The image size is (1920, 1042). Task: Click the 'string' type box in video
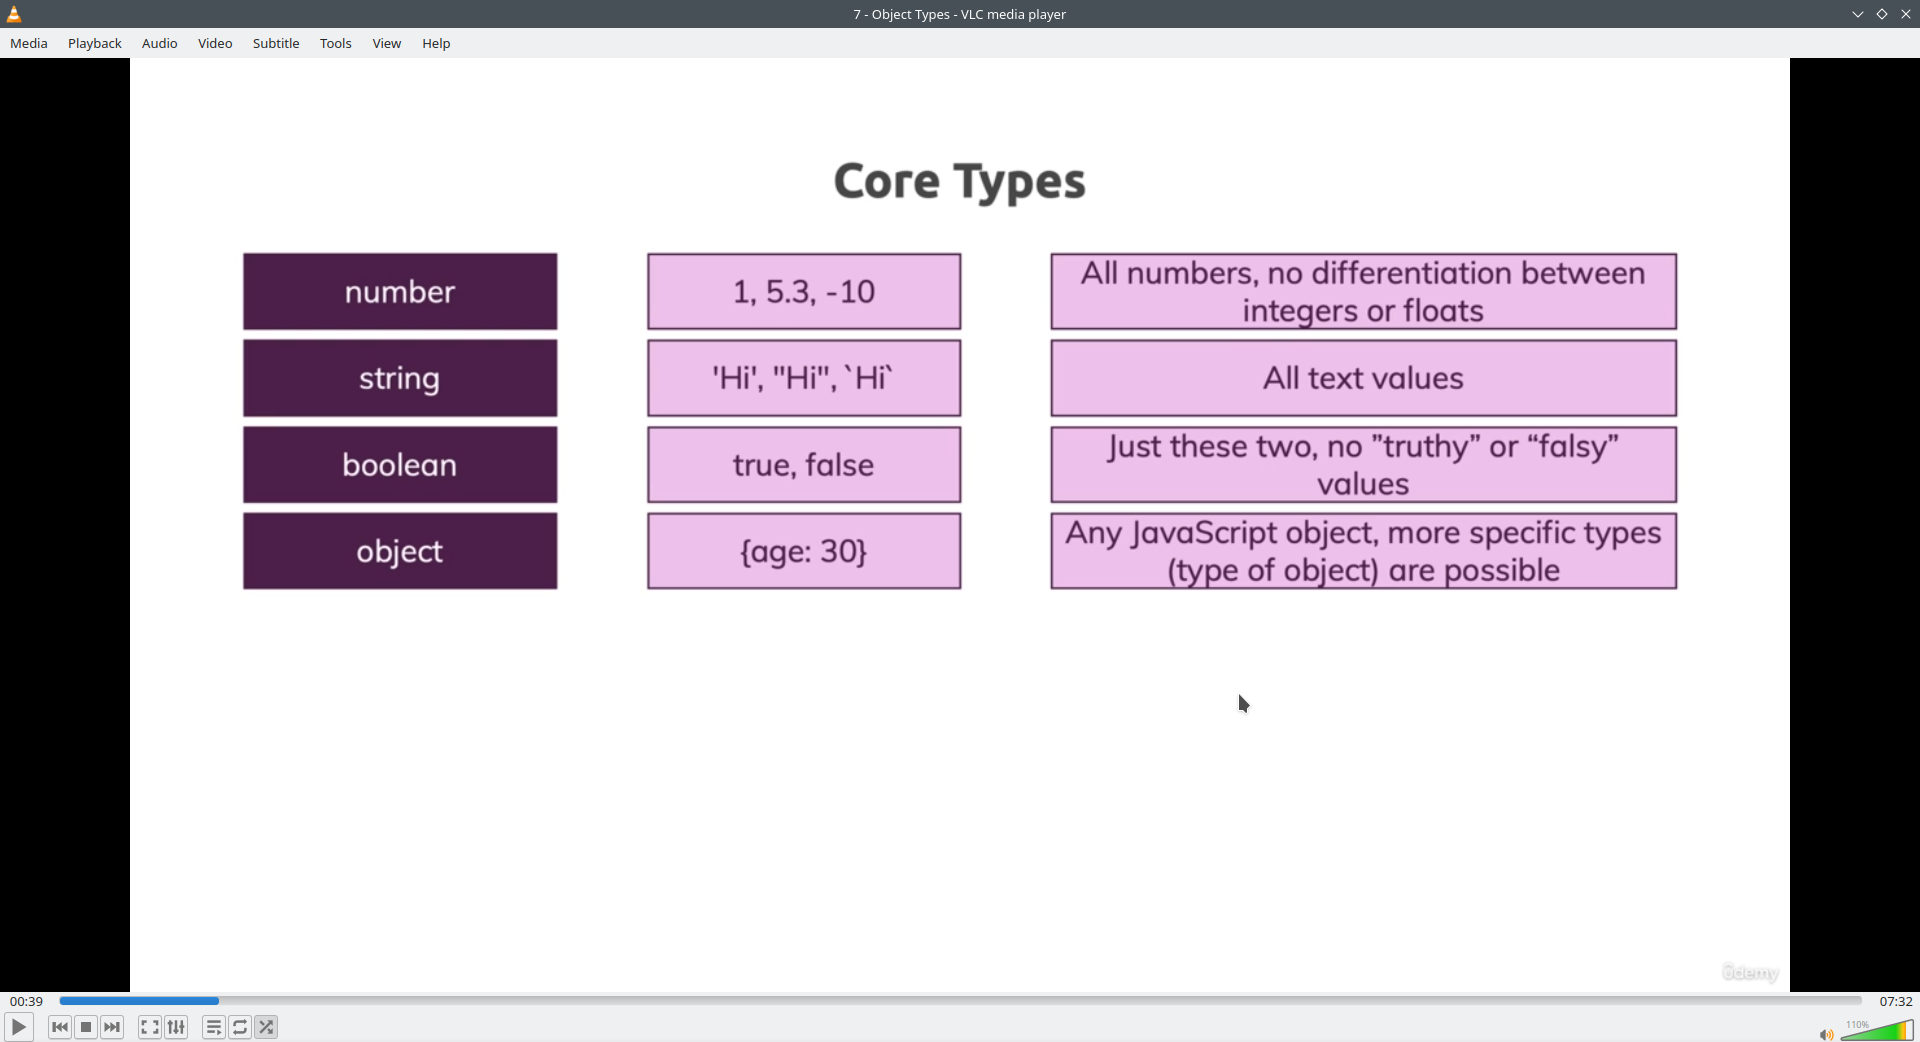400,378
